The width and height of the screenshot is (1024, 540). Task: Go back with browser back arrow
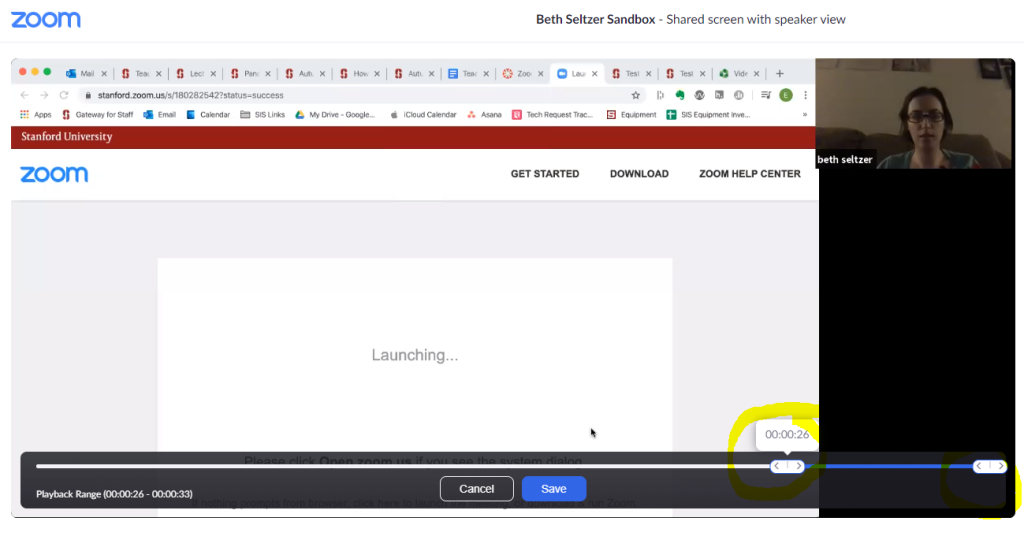click(x=25, y=95)
